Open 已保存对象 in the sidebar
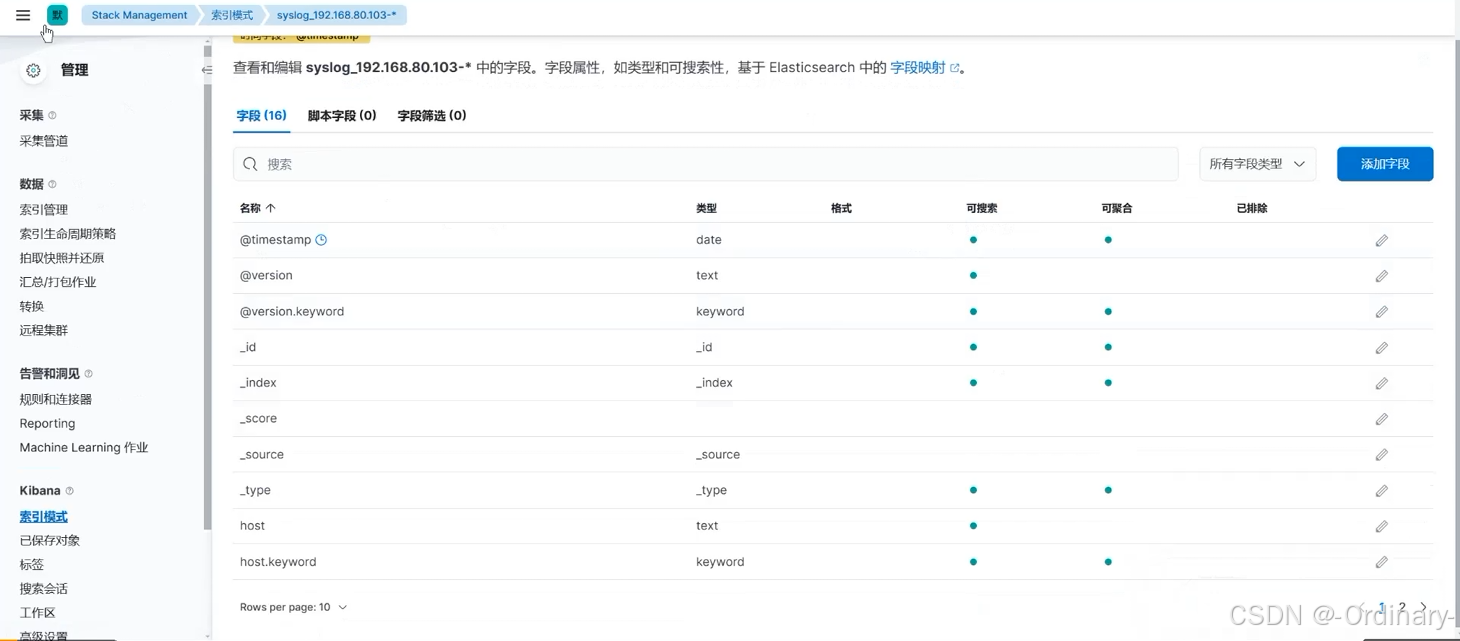 point(50,541)
